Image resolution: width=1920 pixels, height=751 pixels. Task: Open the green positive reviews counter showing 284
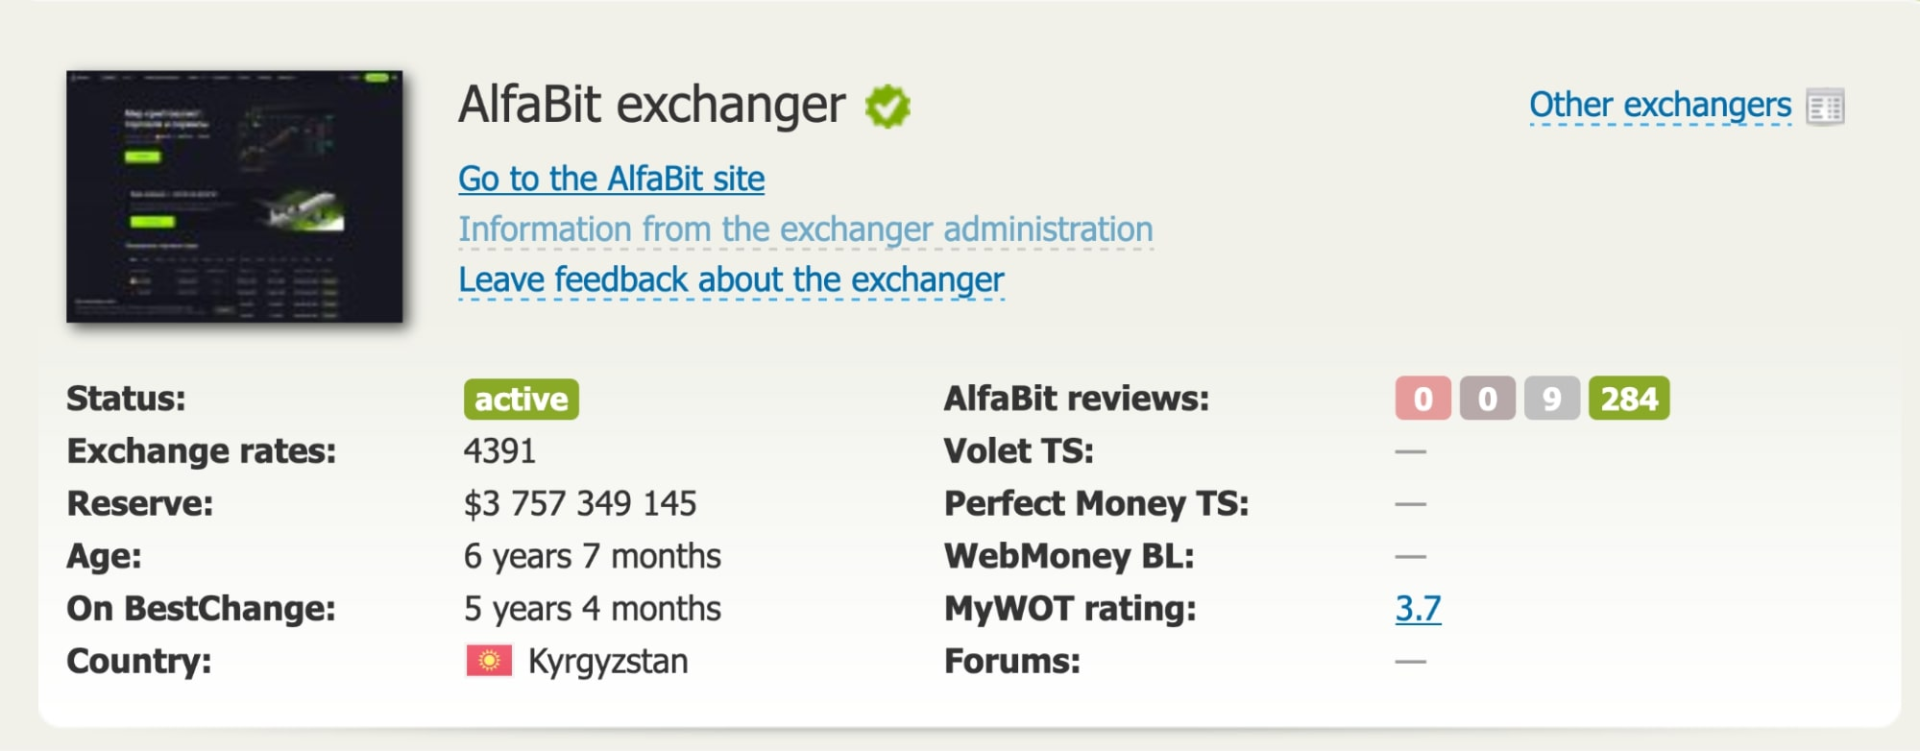pos(1629,398)
